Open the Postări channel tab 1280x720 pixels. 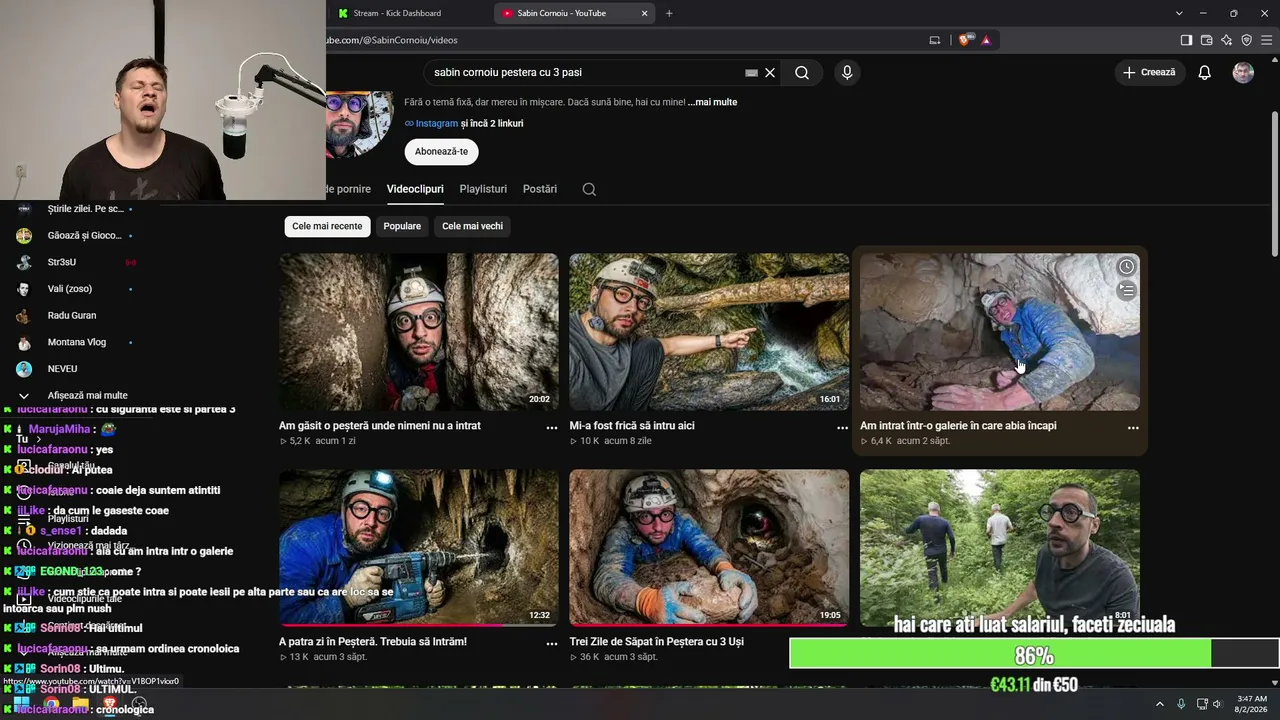(x=540, y=189)
